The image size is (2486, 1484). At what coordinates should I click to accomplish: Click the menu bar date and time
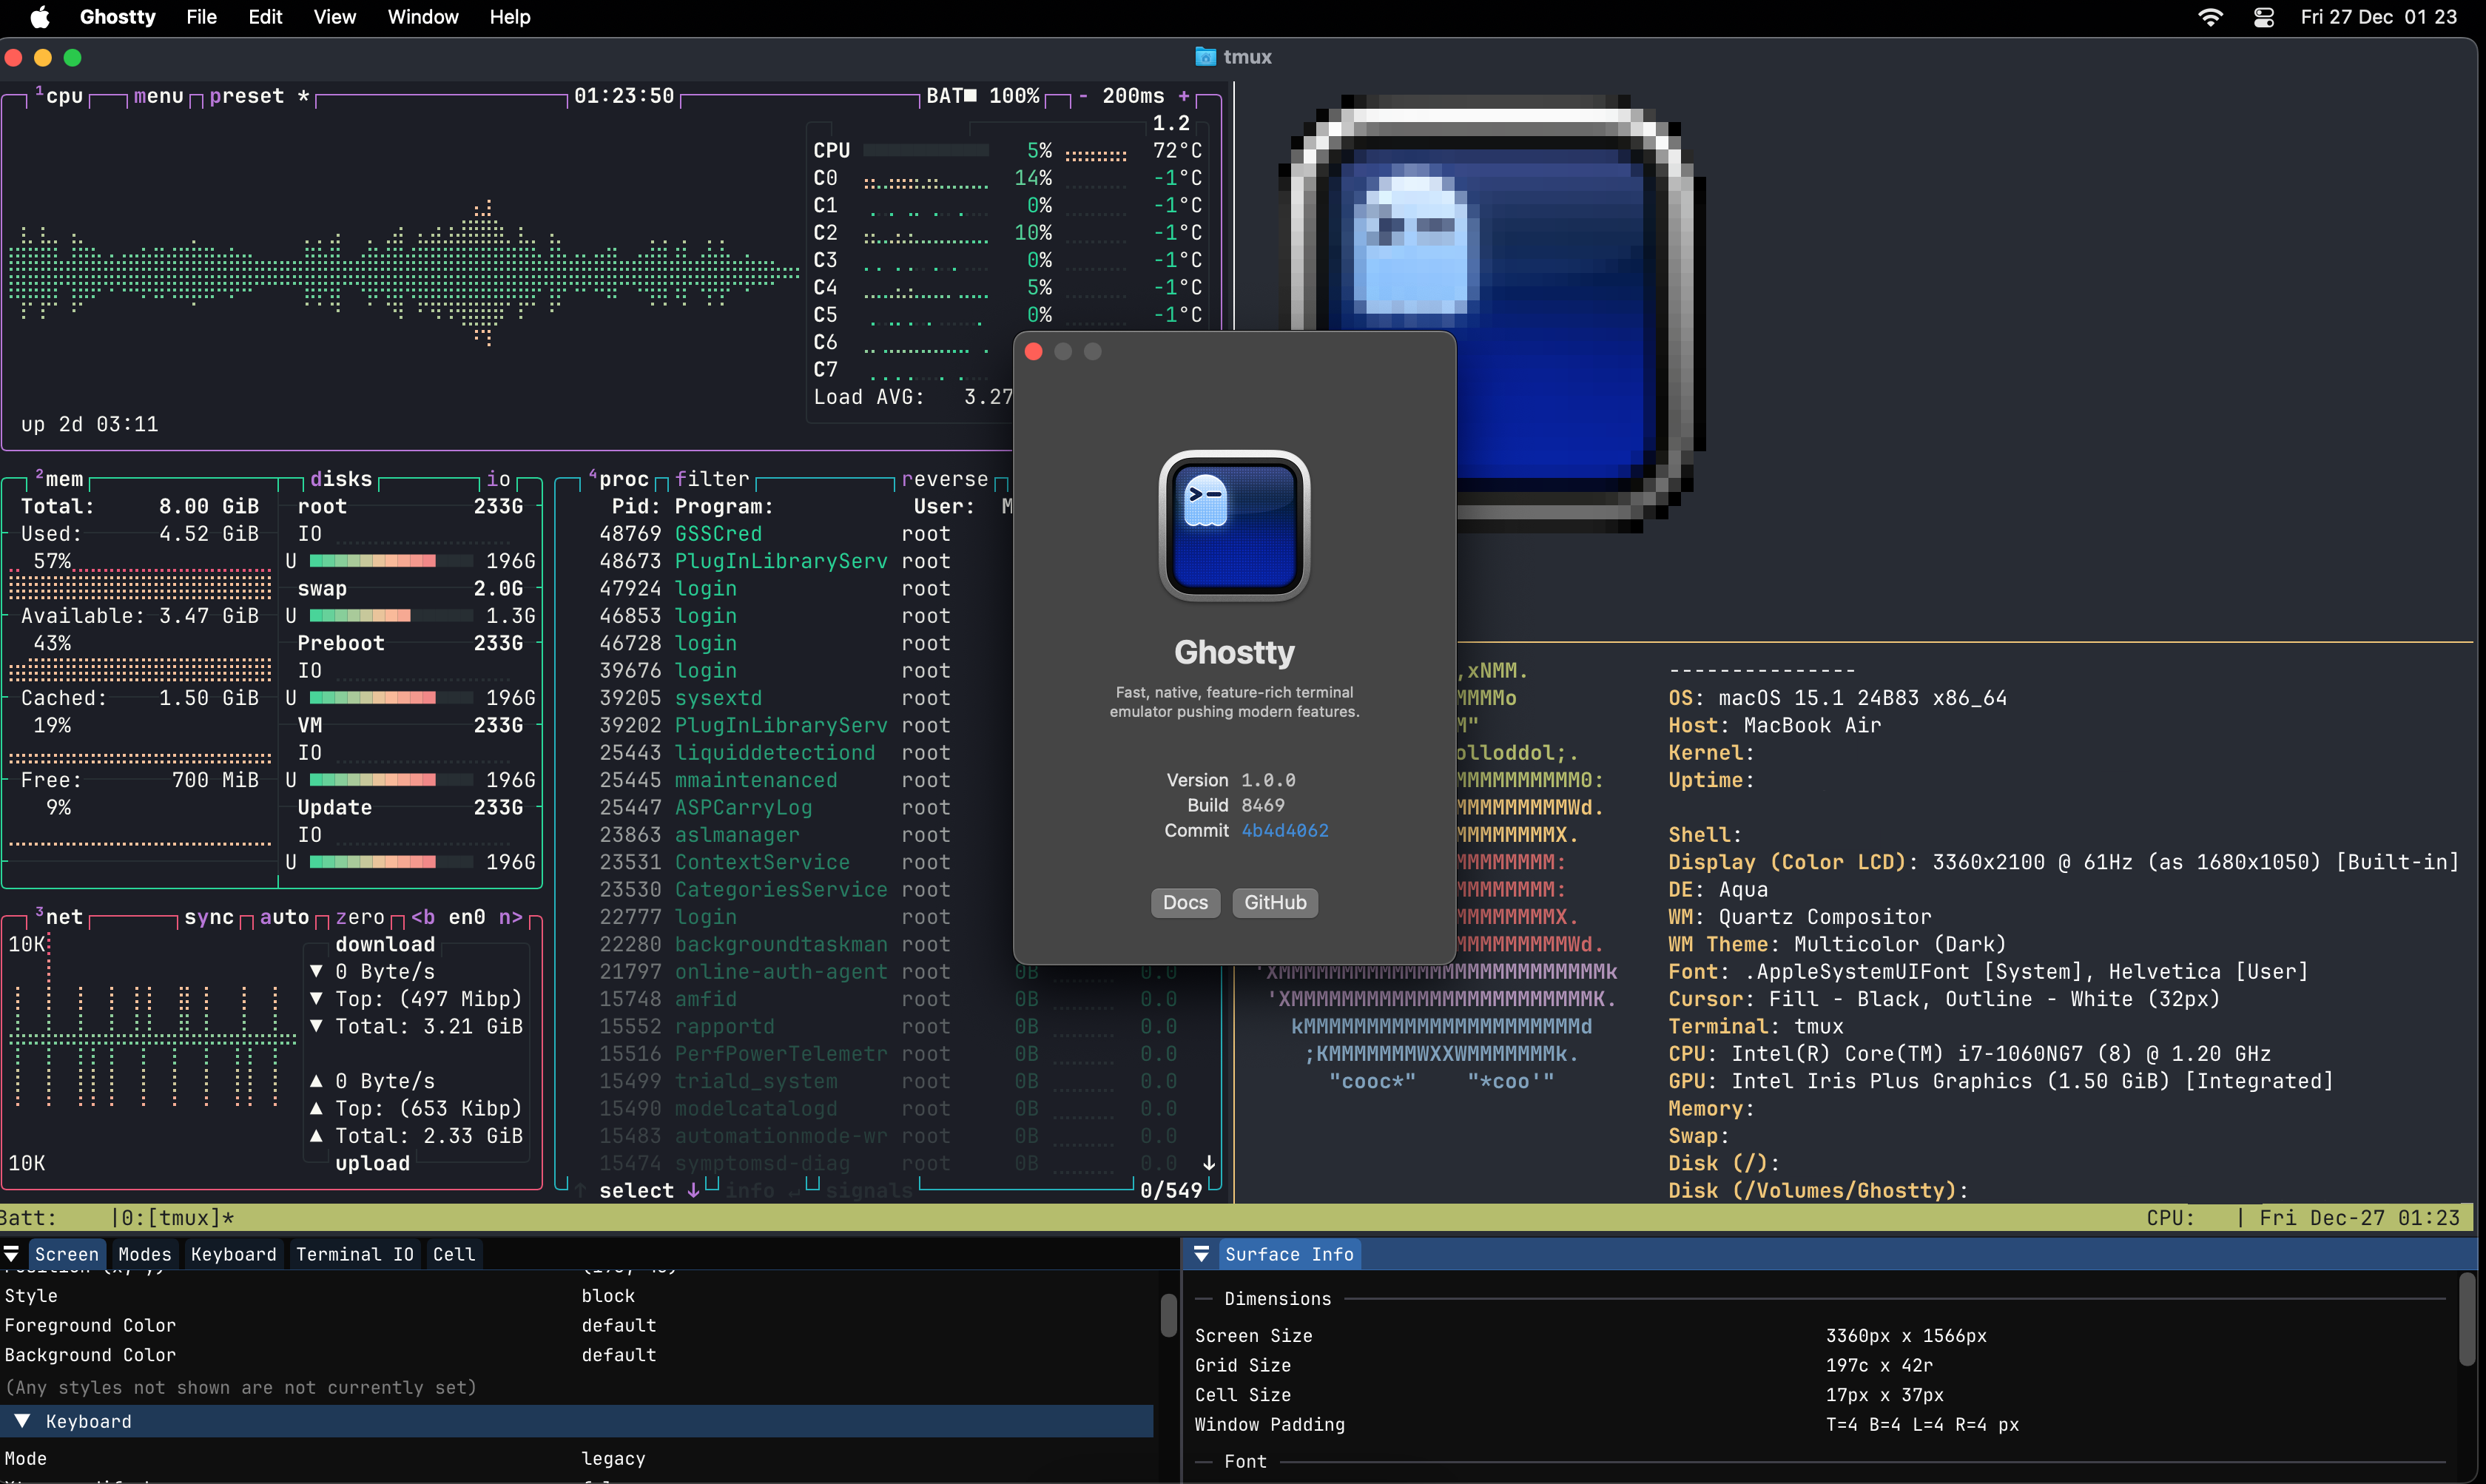2378,17
